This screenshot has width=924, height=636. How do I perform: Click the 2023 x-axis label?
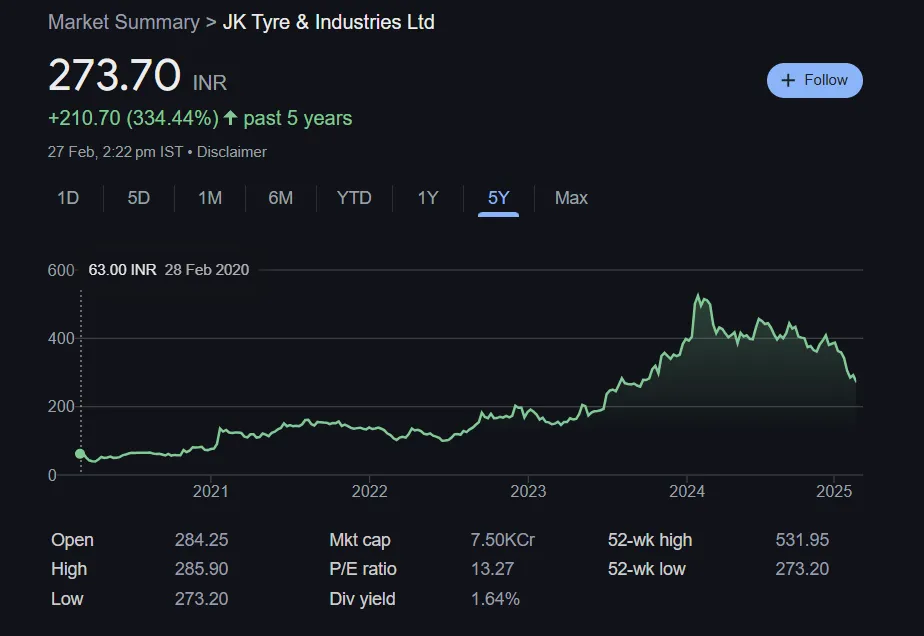coord(528,491)
